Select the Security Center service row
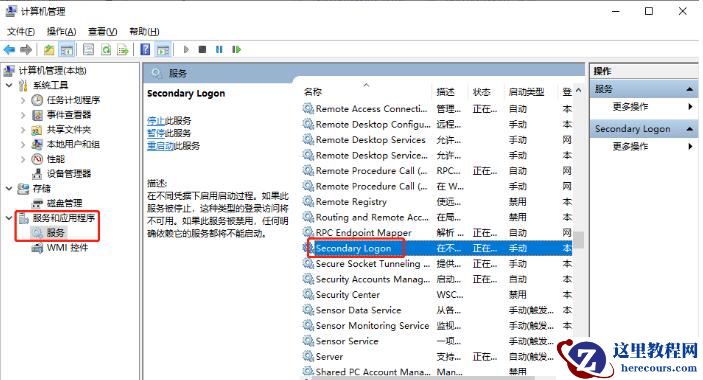The image size is (703, 380). click(437, 294)
